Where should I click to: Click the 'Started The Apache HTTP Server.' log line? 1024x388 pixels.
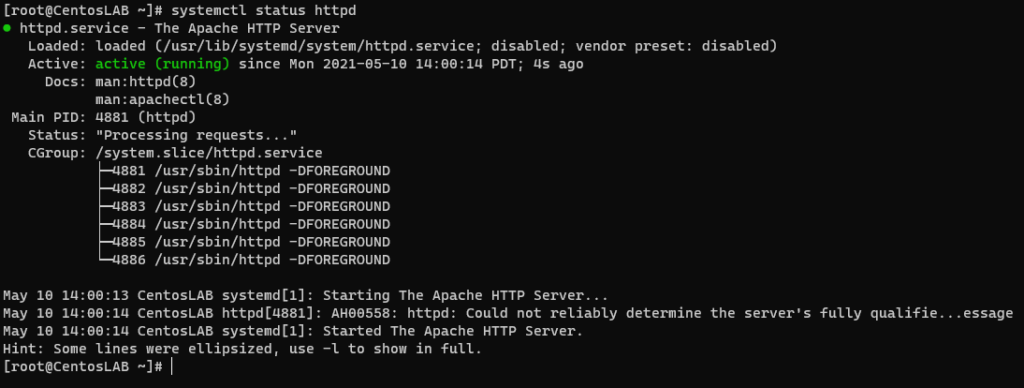tap(293, 331)
